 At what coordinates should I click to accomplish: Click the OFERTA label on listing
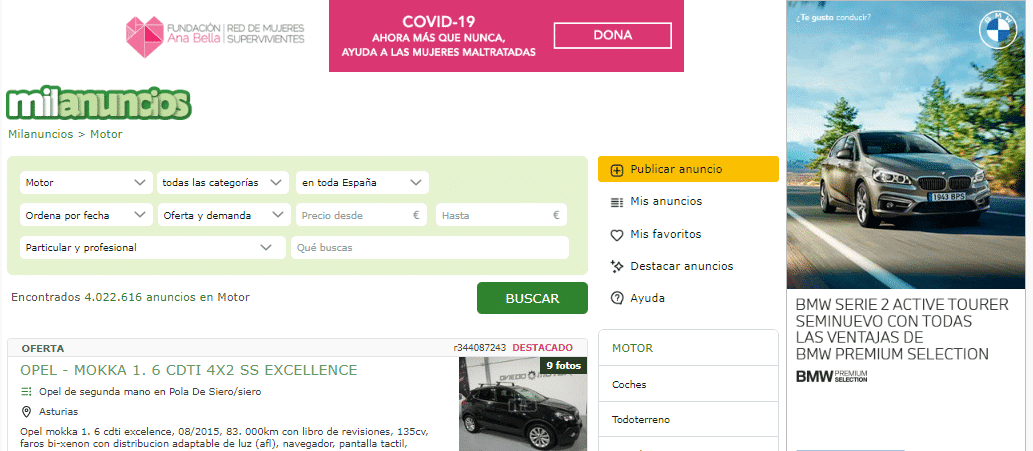43,348
